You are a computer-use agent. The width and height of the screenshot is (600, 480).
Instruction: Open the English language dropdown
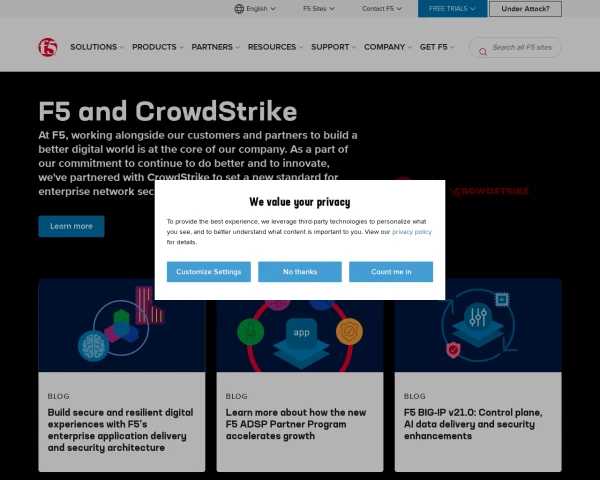255,8
